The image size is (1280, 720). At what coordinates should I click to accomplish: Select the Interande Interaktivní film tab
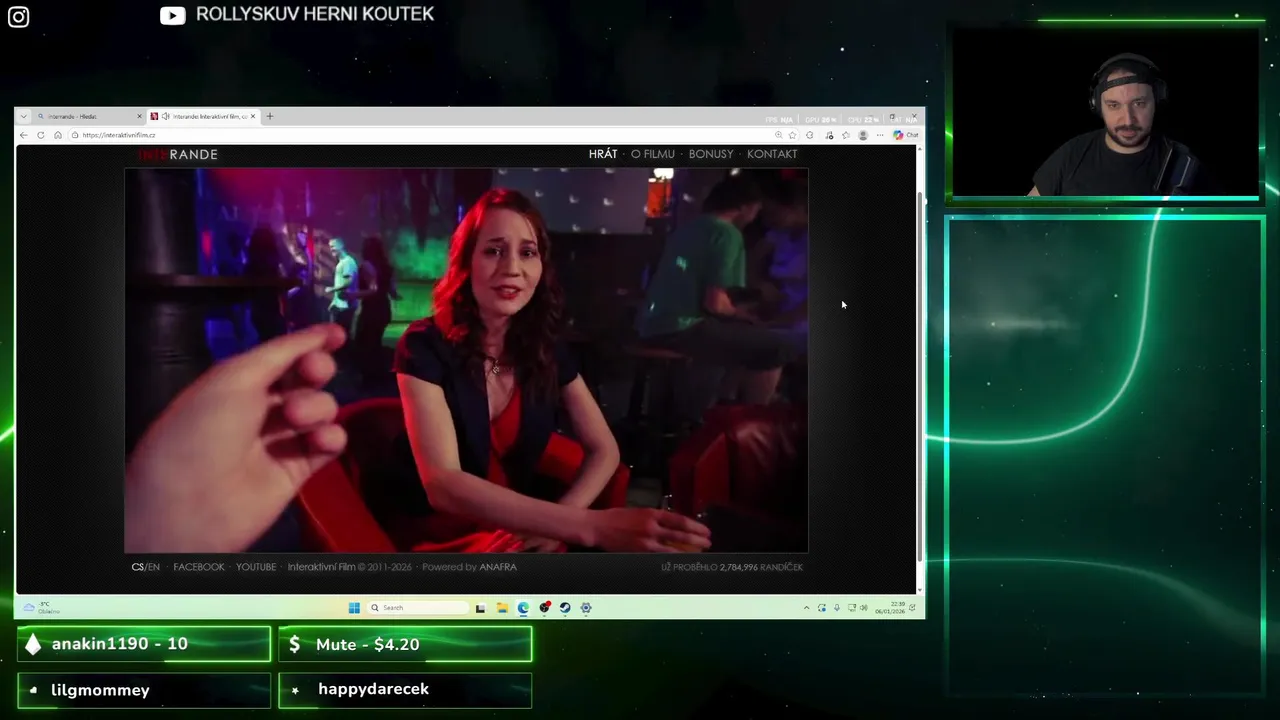pos(204,116)
